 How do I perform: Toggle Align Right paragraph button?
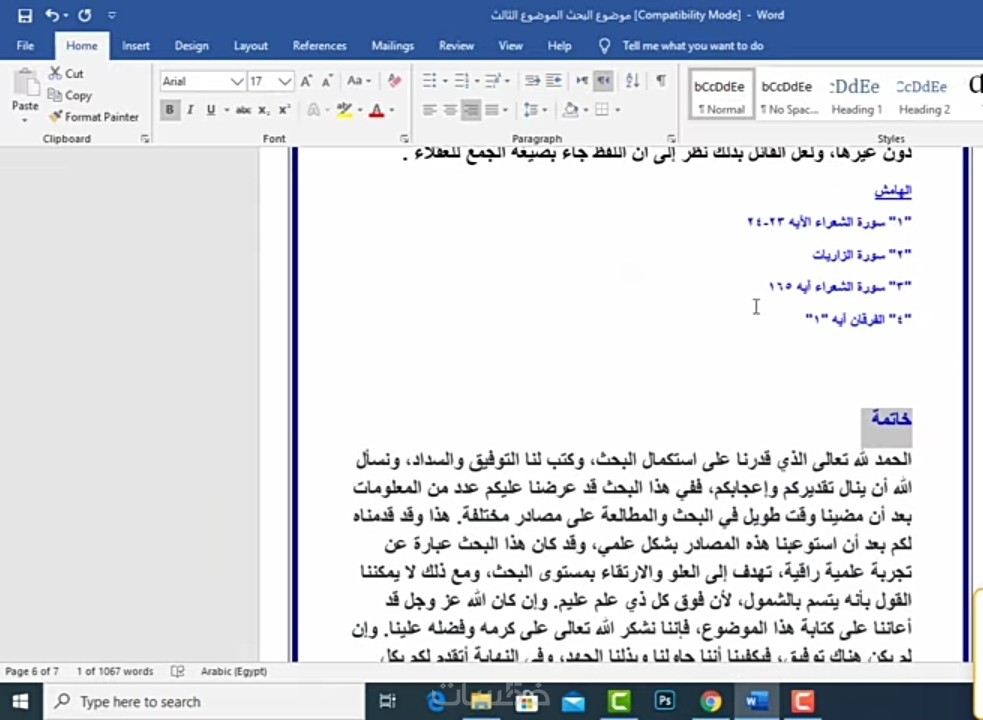(471, 110)
